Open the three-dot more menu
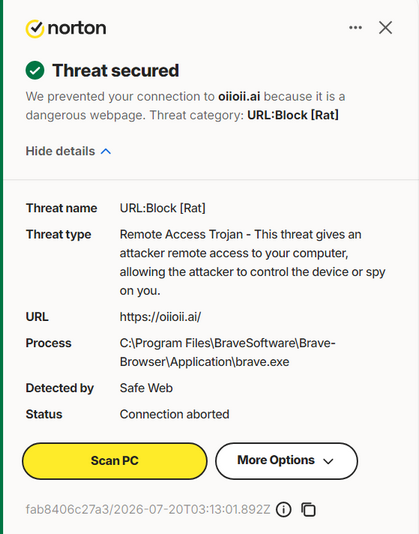 click(x=355, y=28)
